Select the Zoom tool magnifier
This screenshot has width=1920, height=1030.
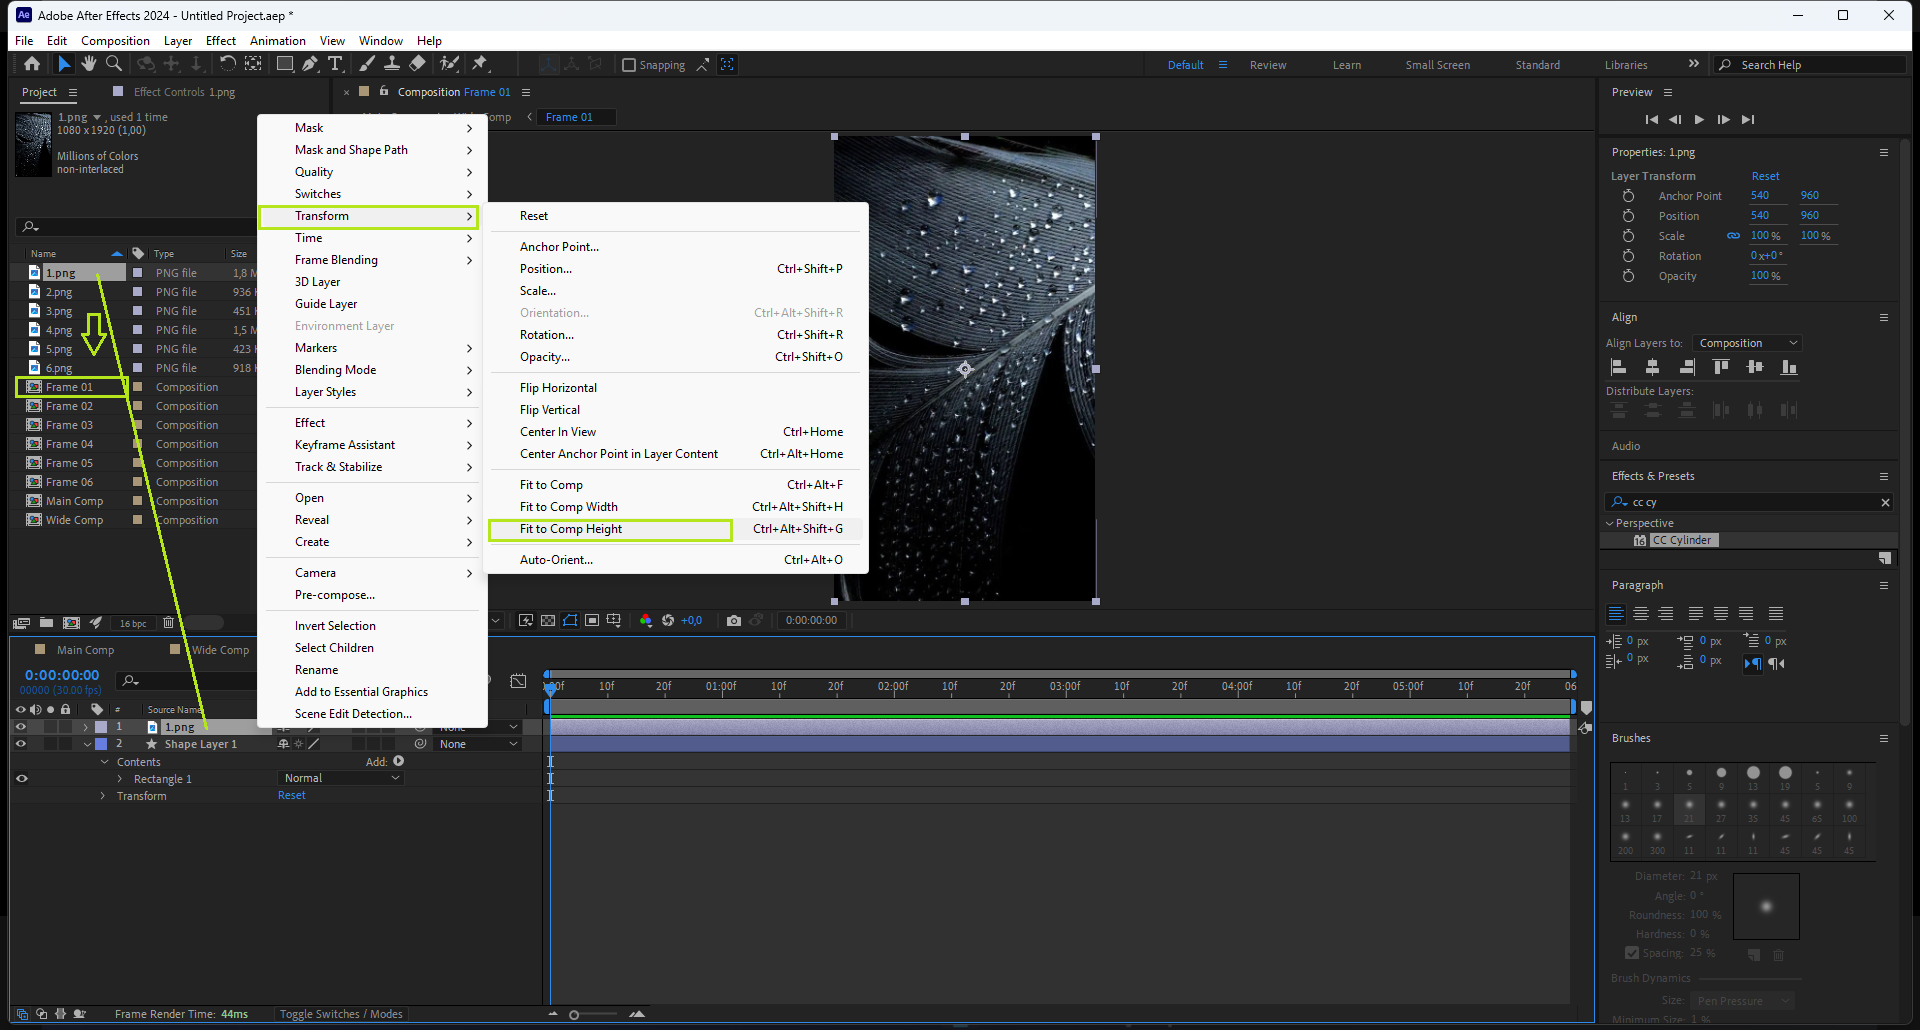pyautogui.click(x=114, y=64)
